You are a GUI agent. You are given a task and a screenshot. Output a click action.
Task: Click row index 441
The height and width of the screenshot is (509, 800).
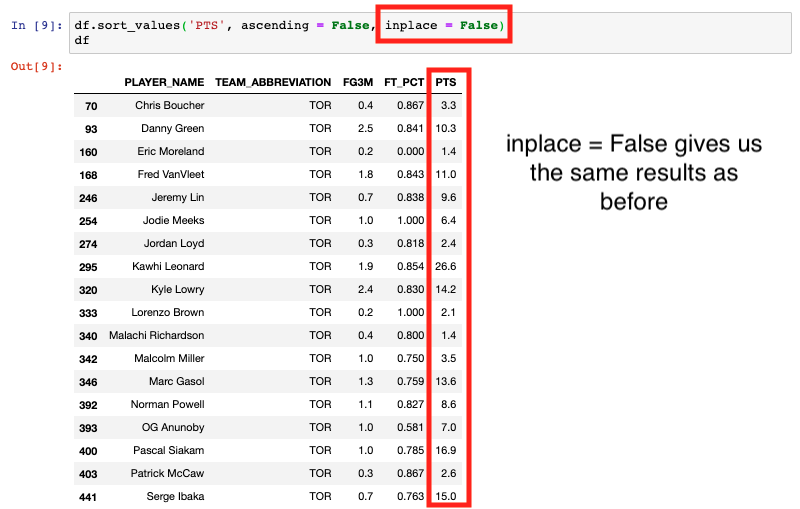[x=88, y=497]
